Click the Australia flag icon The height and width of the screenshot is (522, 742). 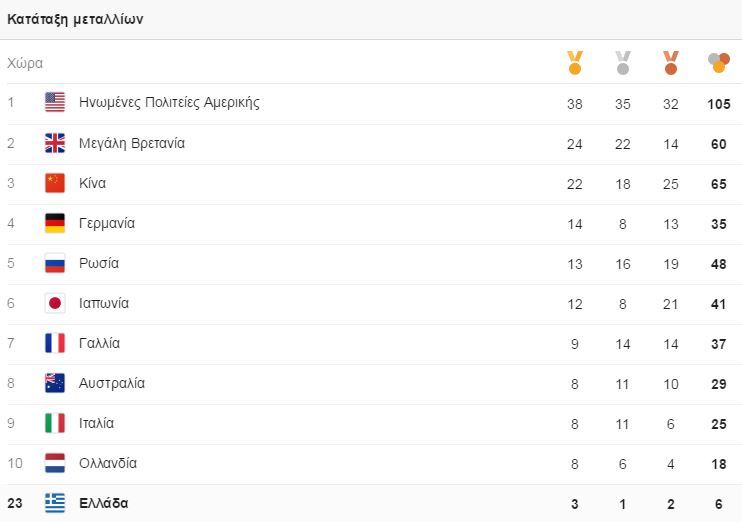pos(55,383)
